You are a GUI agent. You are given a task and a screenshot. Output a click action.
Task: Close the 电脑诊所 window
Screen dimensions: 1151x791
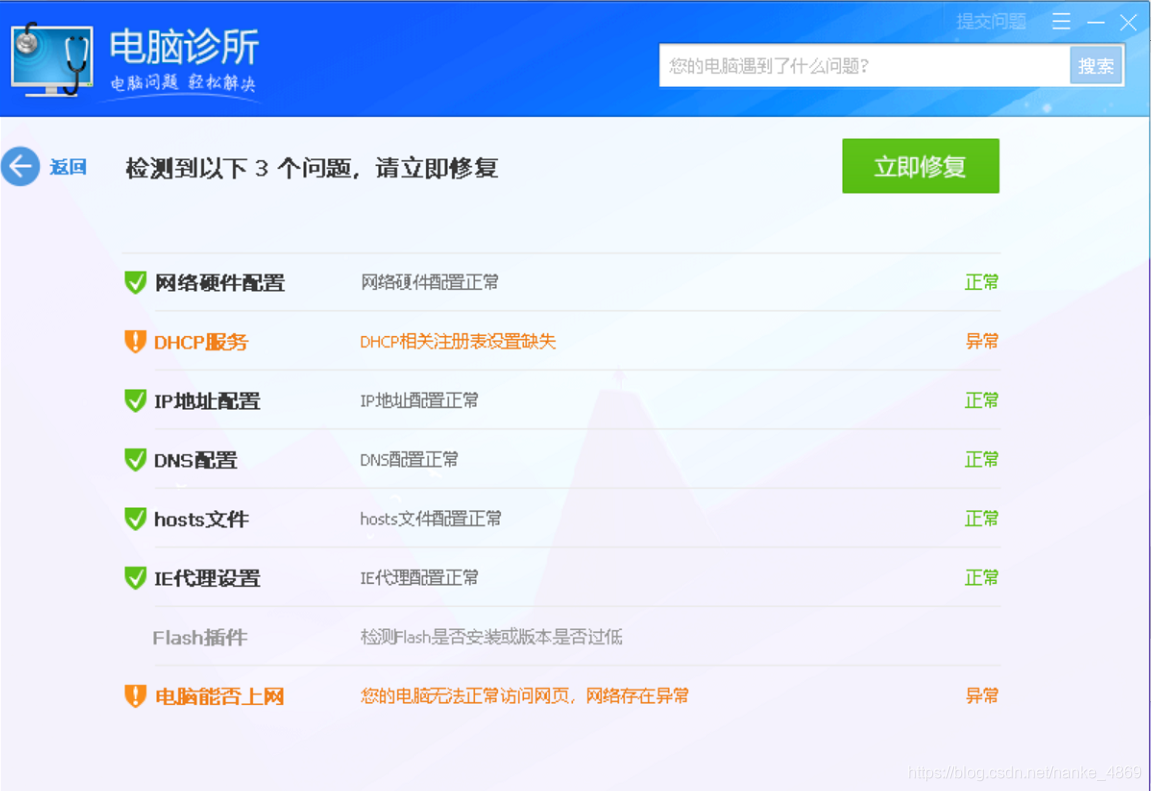click(x=1128, y=23)
